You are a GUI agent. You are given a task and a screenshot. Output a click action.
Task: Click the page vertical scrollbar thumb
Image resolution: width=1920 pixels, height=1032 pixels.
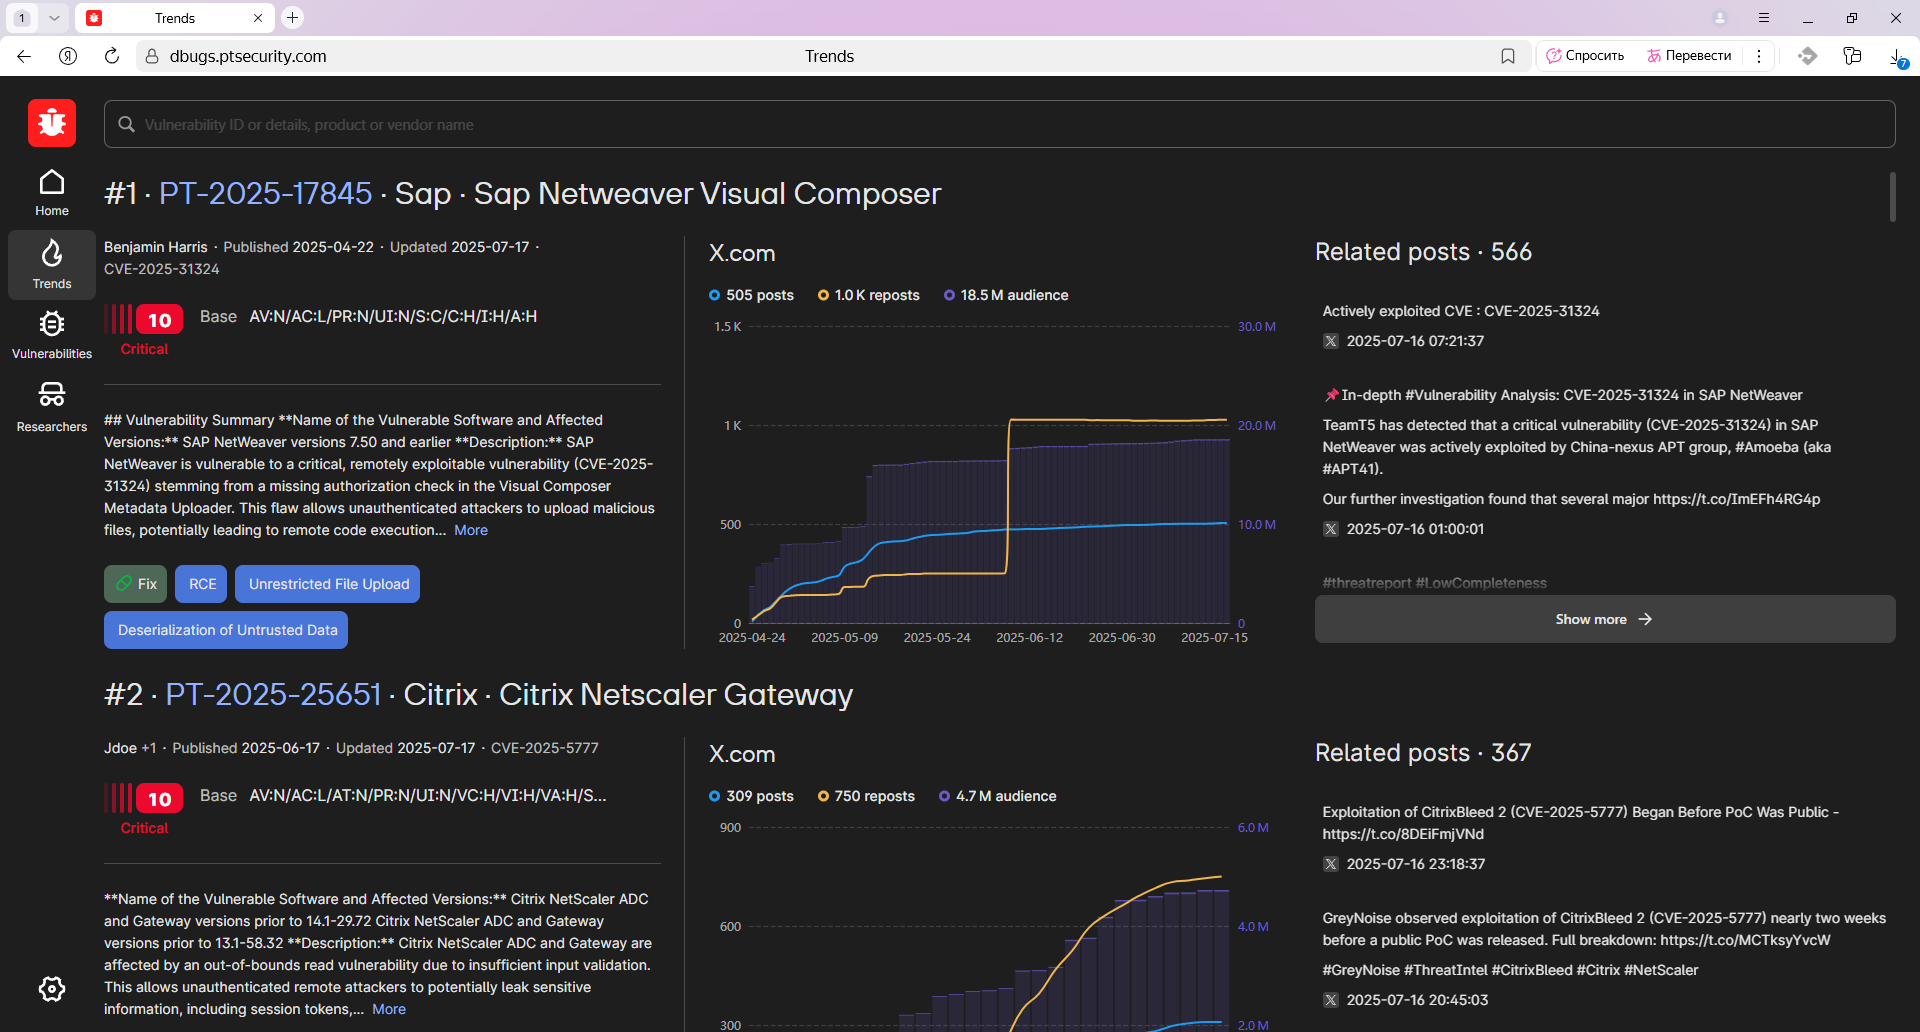[x=1892, y=197]
